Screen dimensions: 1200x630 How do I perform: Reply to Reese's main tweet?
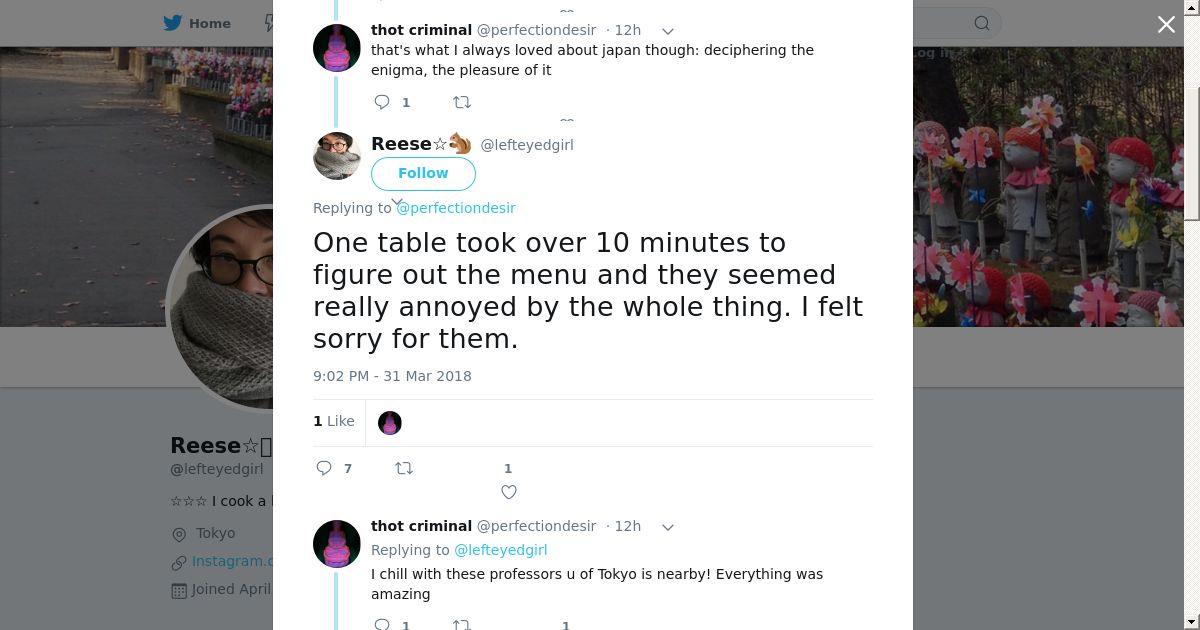click(324, 468)
